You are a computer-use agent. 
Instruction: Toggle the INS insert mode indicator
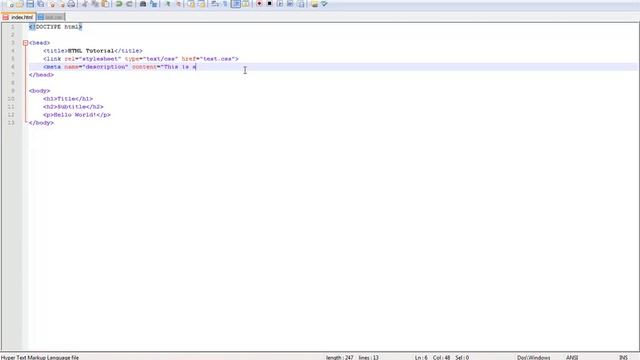click(623, 357)
